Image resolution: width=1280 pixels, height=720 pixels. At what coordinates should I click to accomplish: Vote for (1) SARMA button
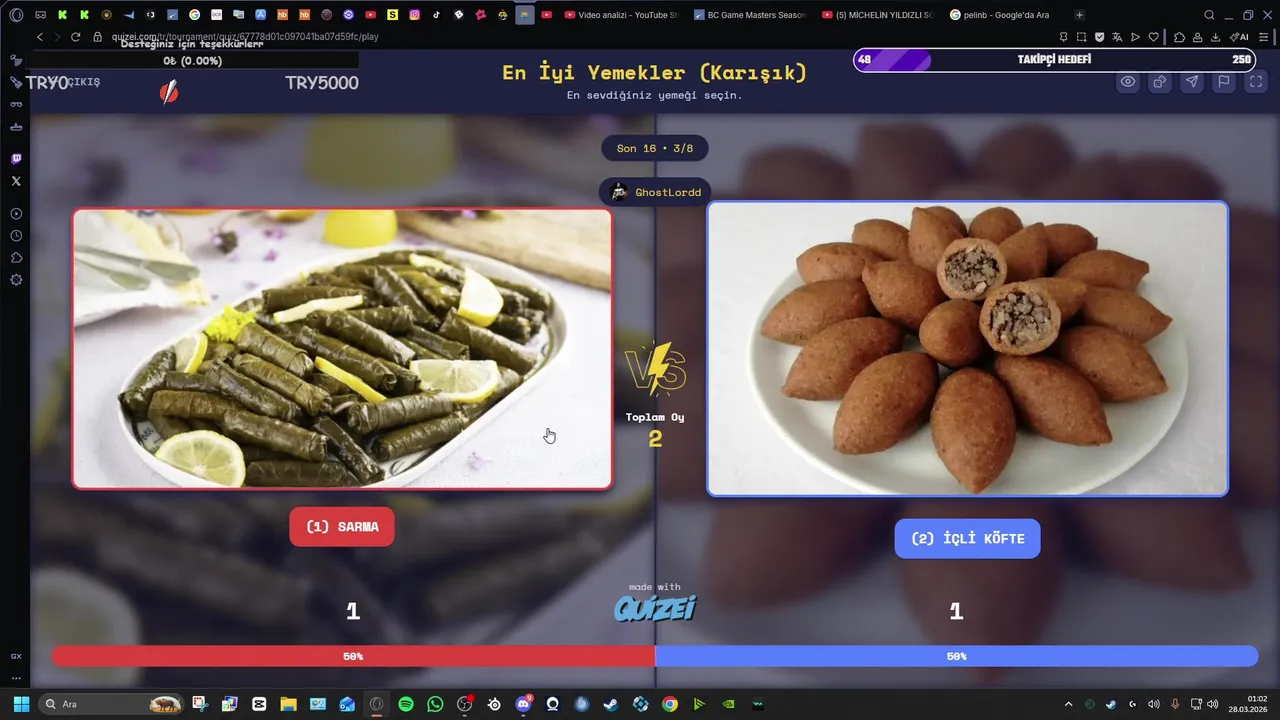tap(342, 527)
